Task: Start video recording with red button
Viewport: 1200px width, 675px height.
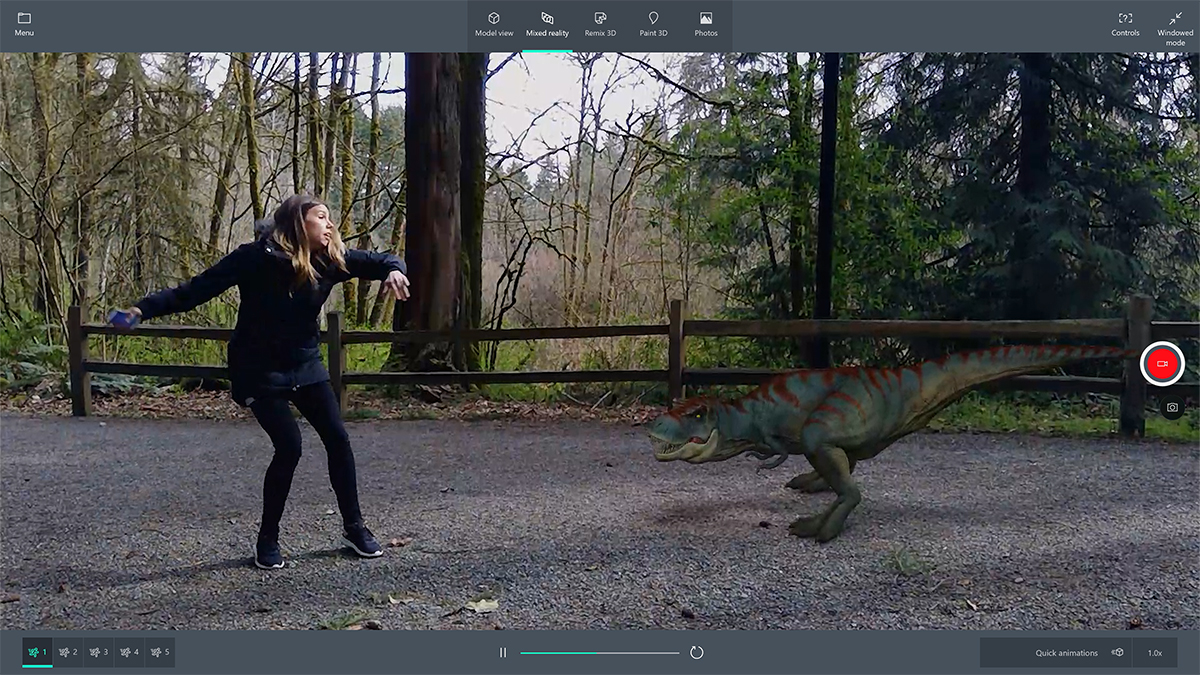Action: pos(1162,364)
